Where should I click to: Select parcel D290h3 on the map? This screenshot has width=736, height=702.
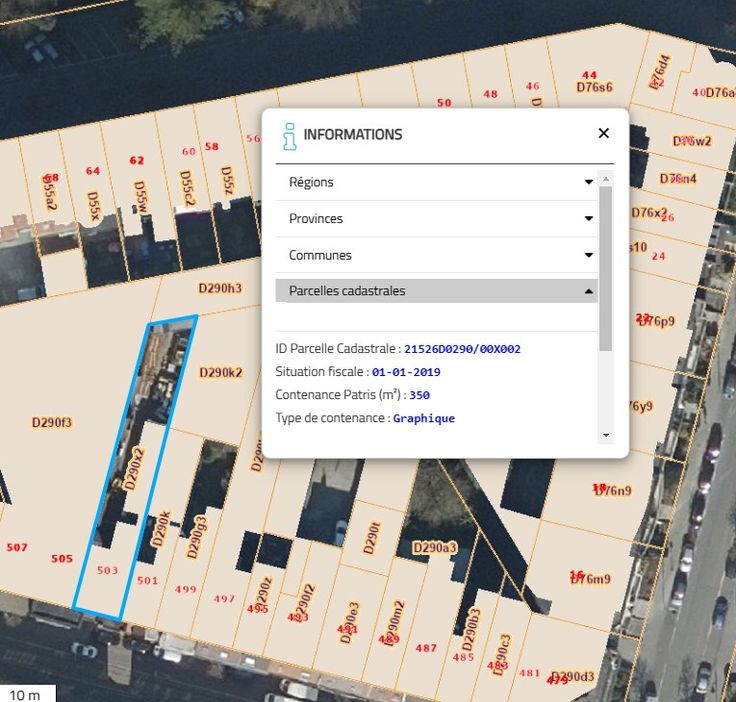(220, 289)
